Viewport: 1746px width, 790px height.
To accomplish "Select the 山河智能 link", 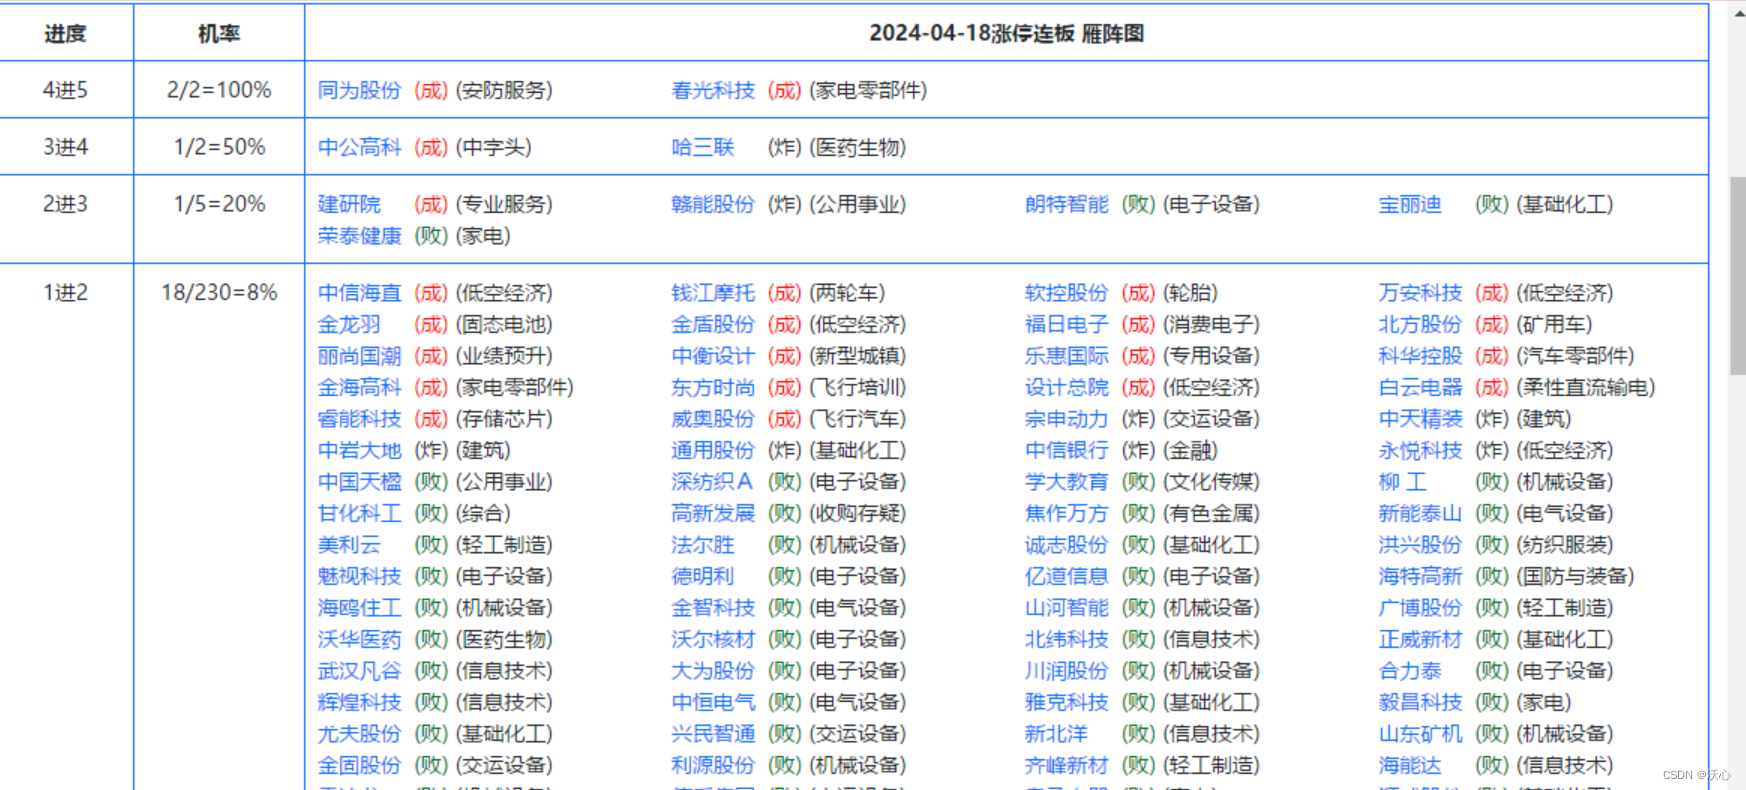I will pyautogui.click(x=1066, y=608).
